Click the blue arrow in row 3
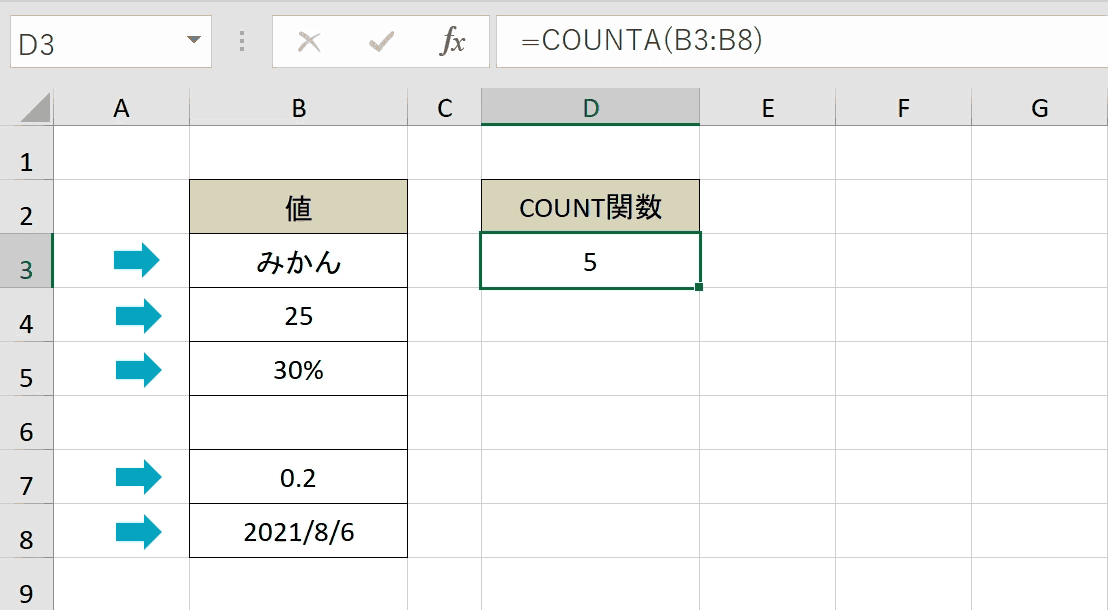This screenshot has height=610, width=1108. (137, 260)
